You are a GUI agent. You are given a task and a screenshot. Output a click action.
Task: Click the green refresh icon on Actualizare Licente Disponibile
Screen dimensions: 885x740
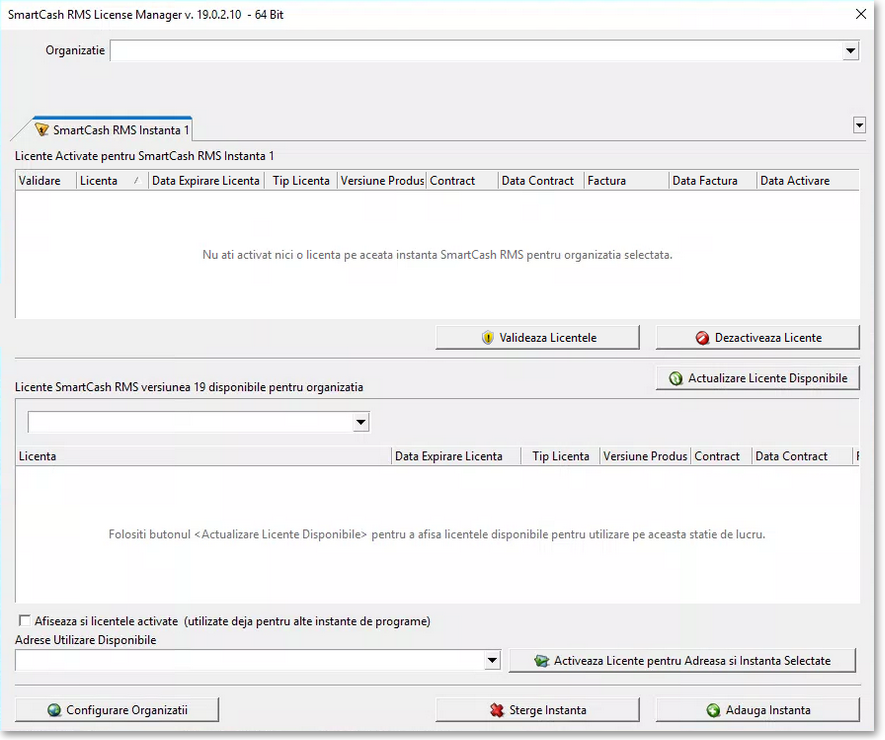point(676,378)
